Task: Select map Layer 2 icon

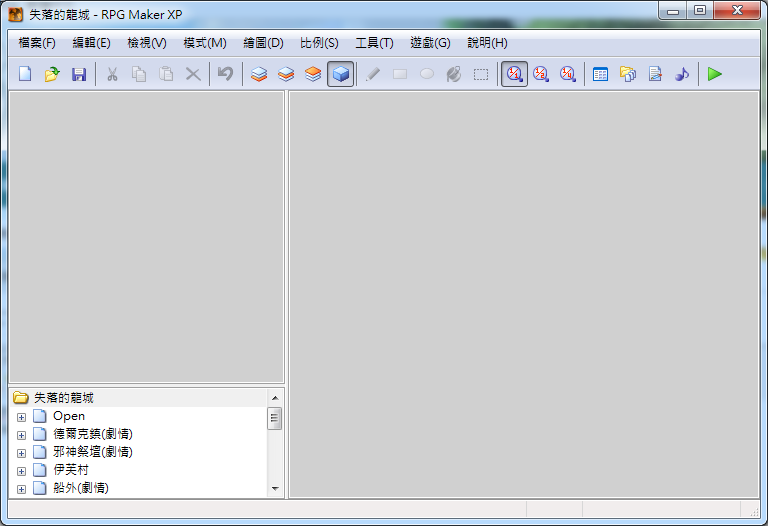Action: click(x=286, y=74)
